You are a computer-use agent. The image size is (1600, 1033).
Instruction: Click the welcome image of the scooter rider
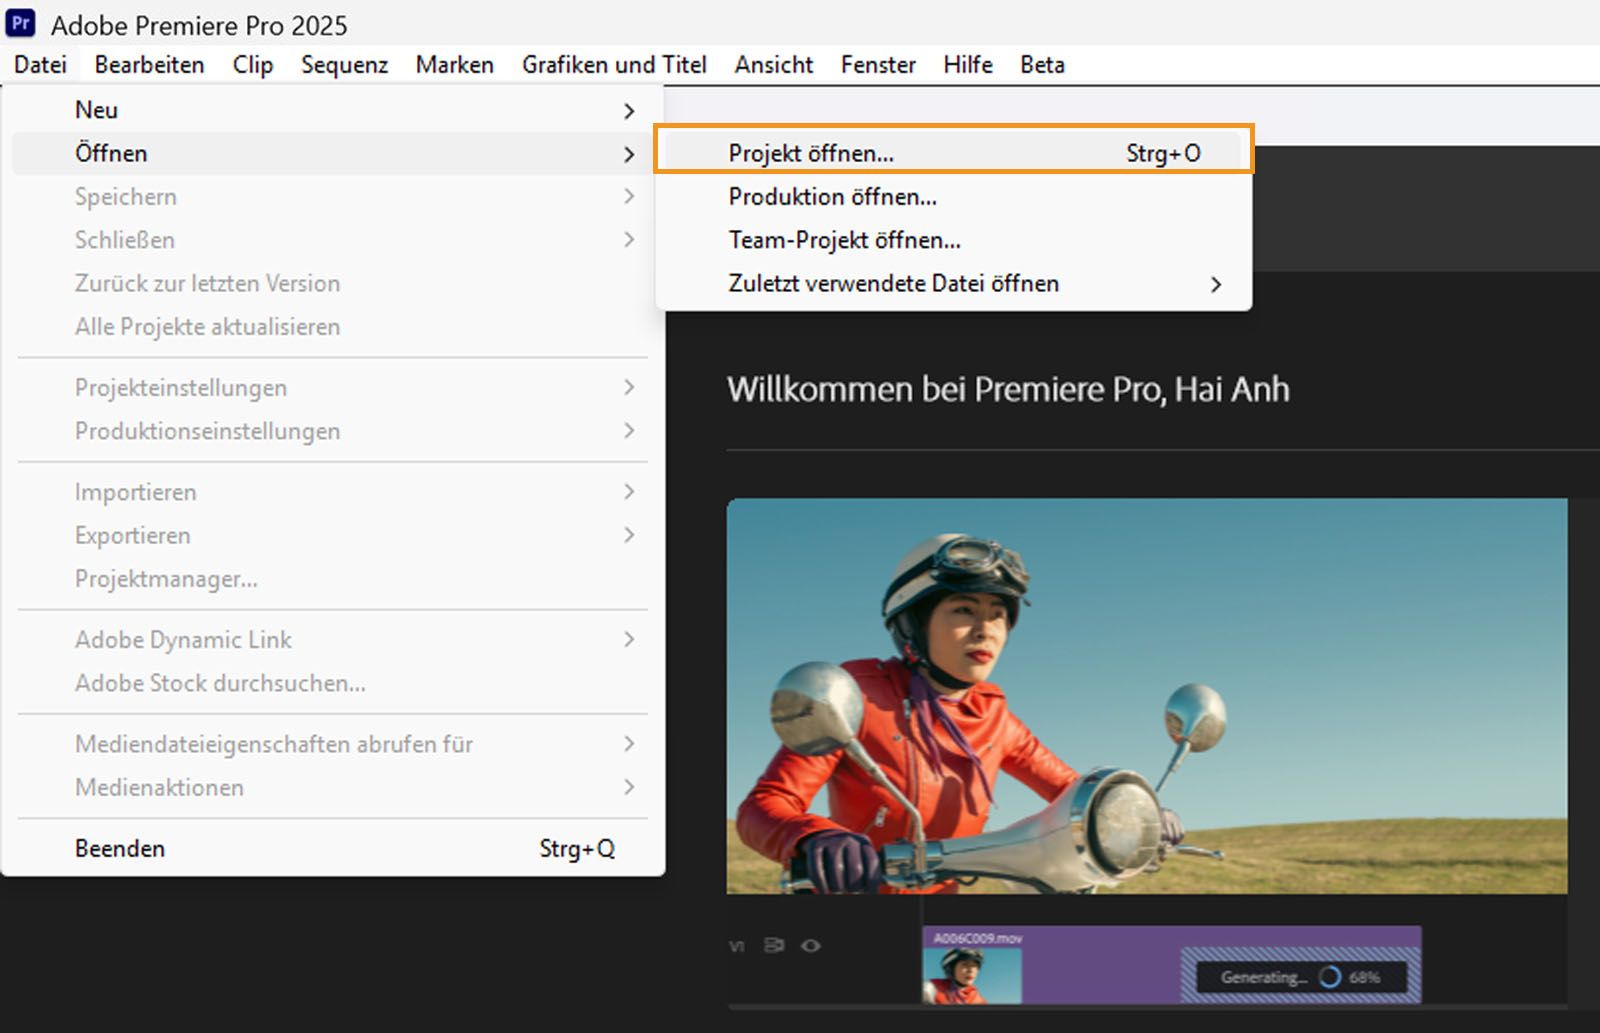[1147, 696]
